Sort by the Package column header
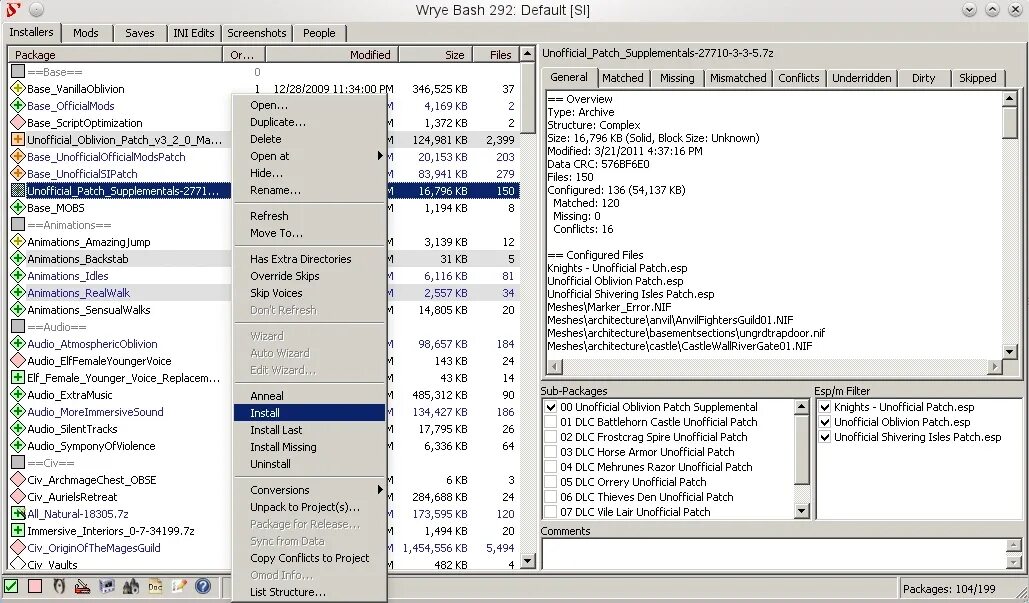The image size is (1029, 603). 116,54
